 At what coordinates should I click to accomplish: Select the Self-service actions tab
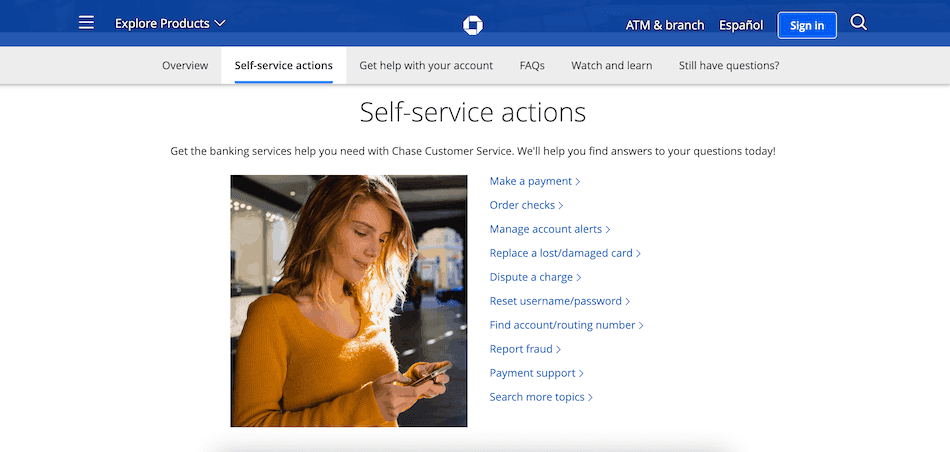[x=283, y=66]
